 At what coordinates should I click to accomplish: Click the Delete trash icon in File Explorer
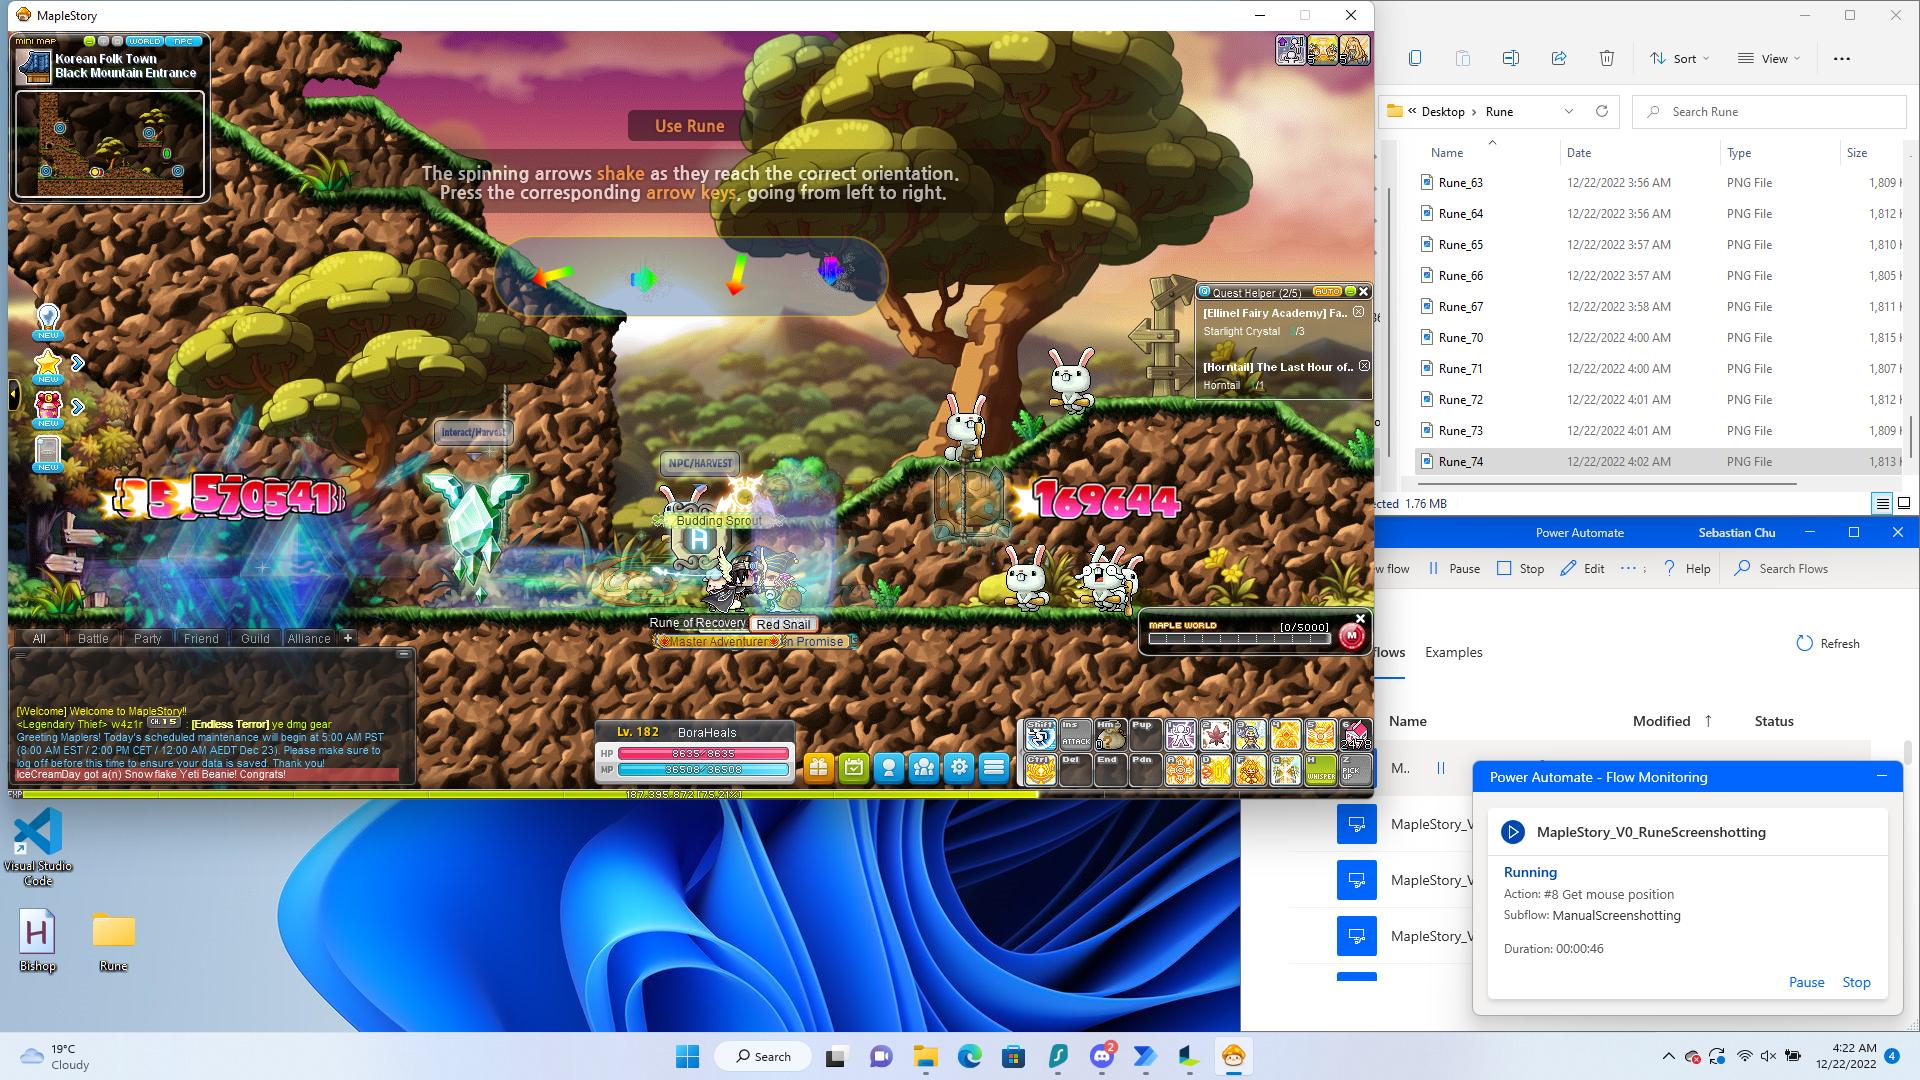click(x=1606, y=58)
